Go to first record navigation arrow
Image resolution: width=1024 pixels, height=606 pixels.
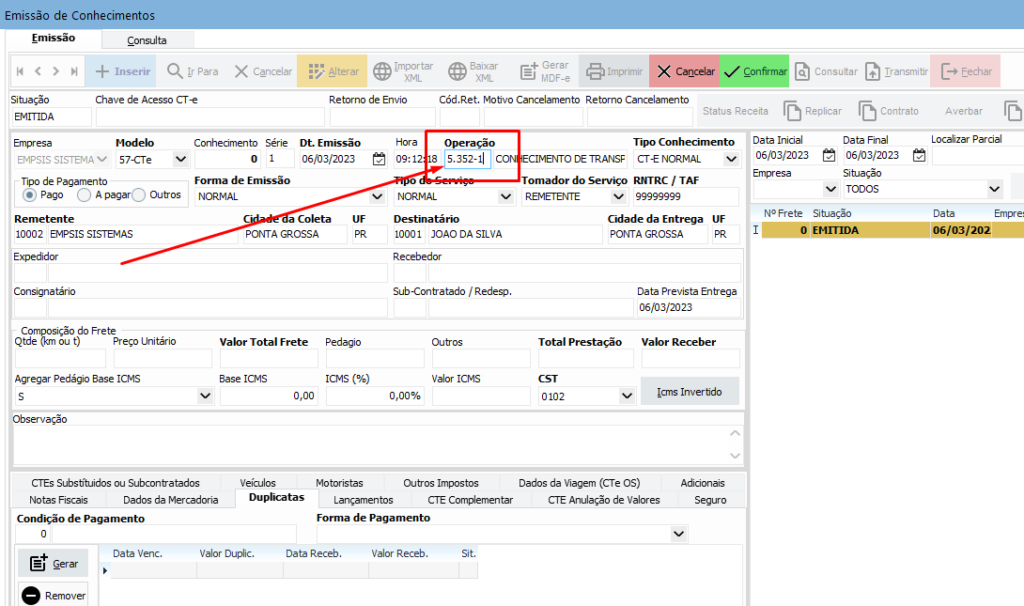pos(20,71)
